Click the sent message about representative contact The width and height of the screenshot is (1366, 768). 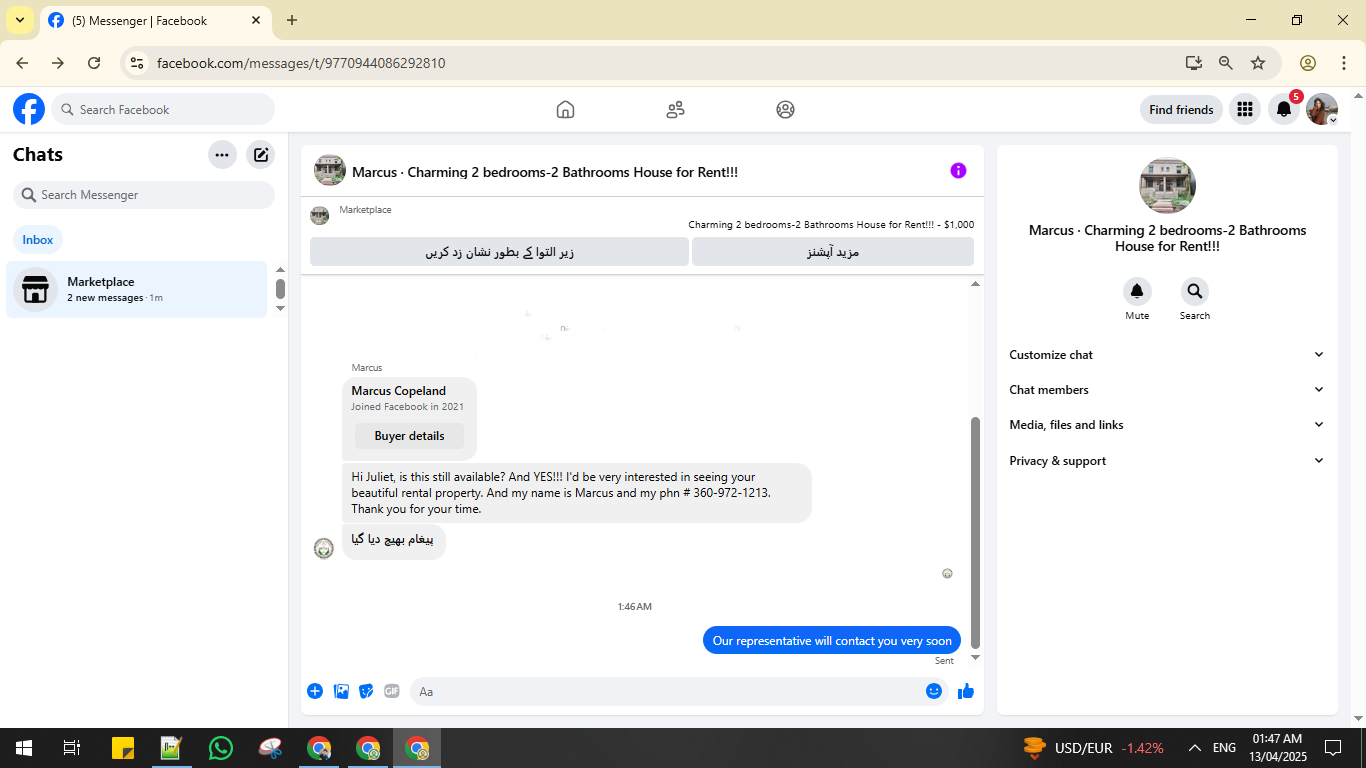click(832, 641)
